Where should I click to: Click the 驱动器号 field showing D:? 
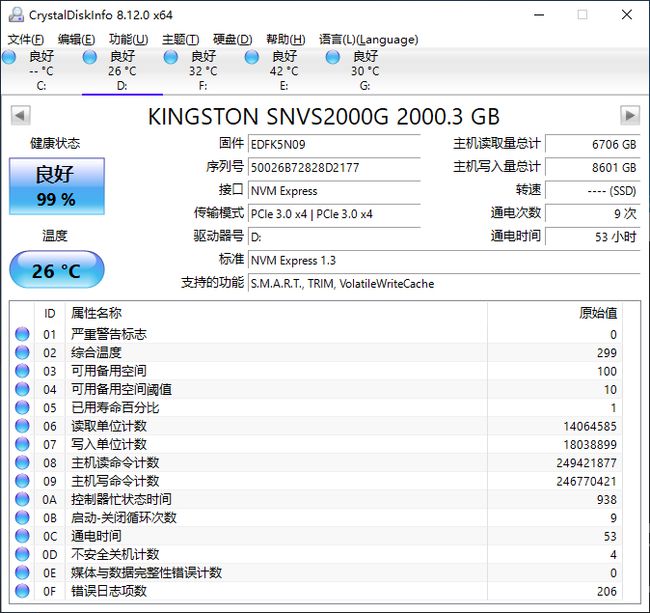coord(334,237)
